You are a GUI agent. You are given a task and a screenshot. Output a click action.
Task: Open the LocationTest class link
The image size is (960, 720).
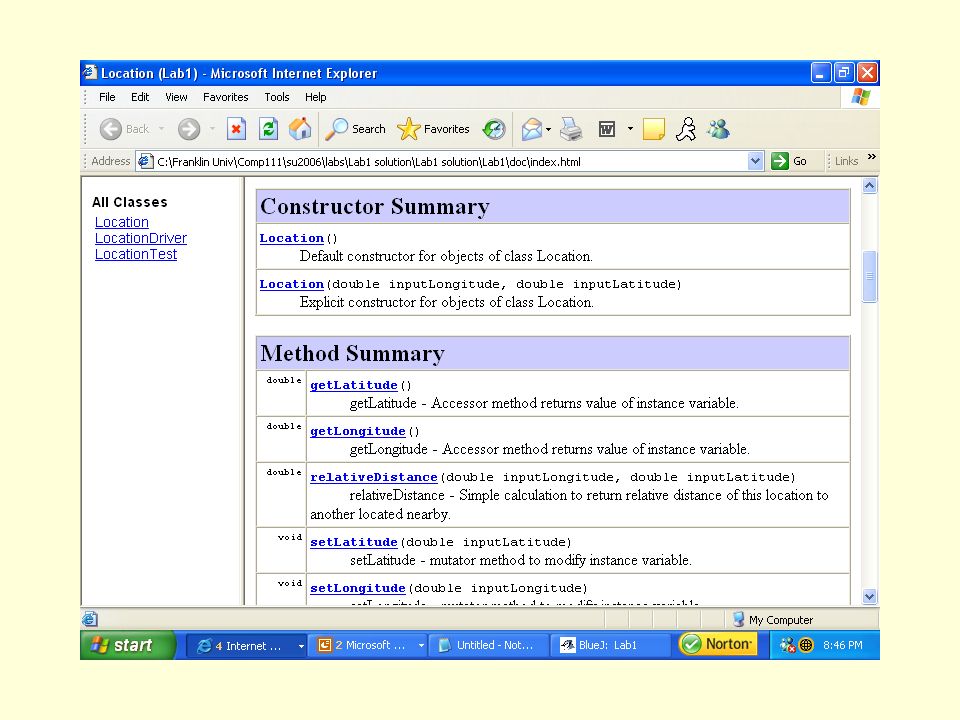(x=136, y=254)
